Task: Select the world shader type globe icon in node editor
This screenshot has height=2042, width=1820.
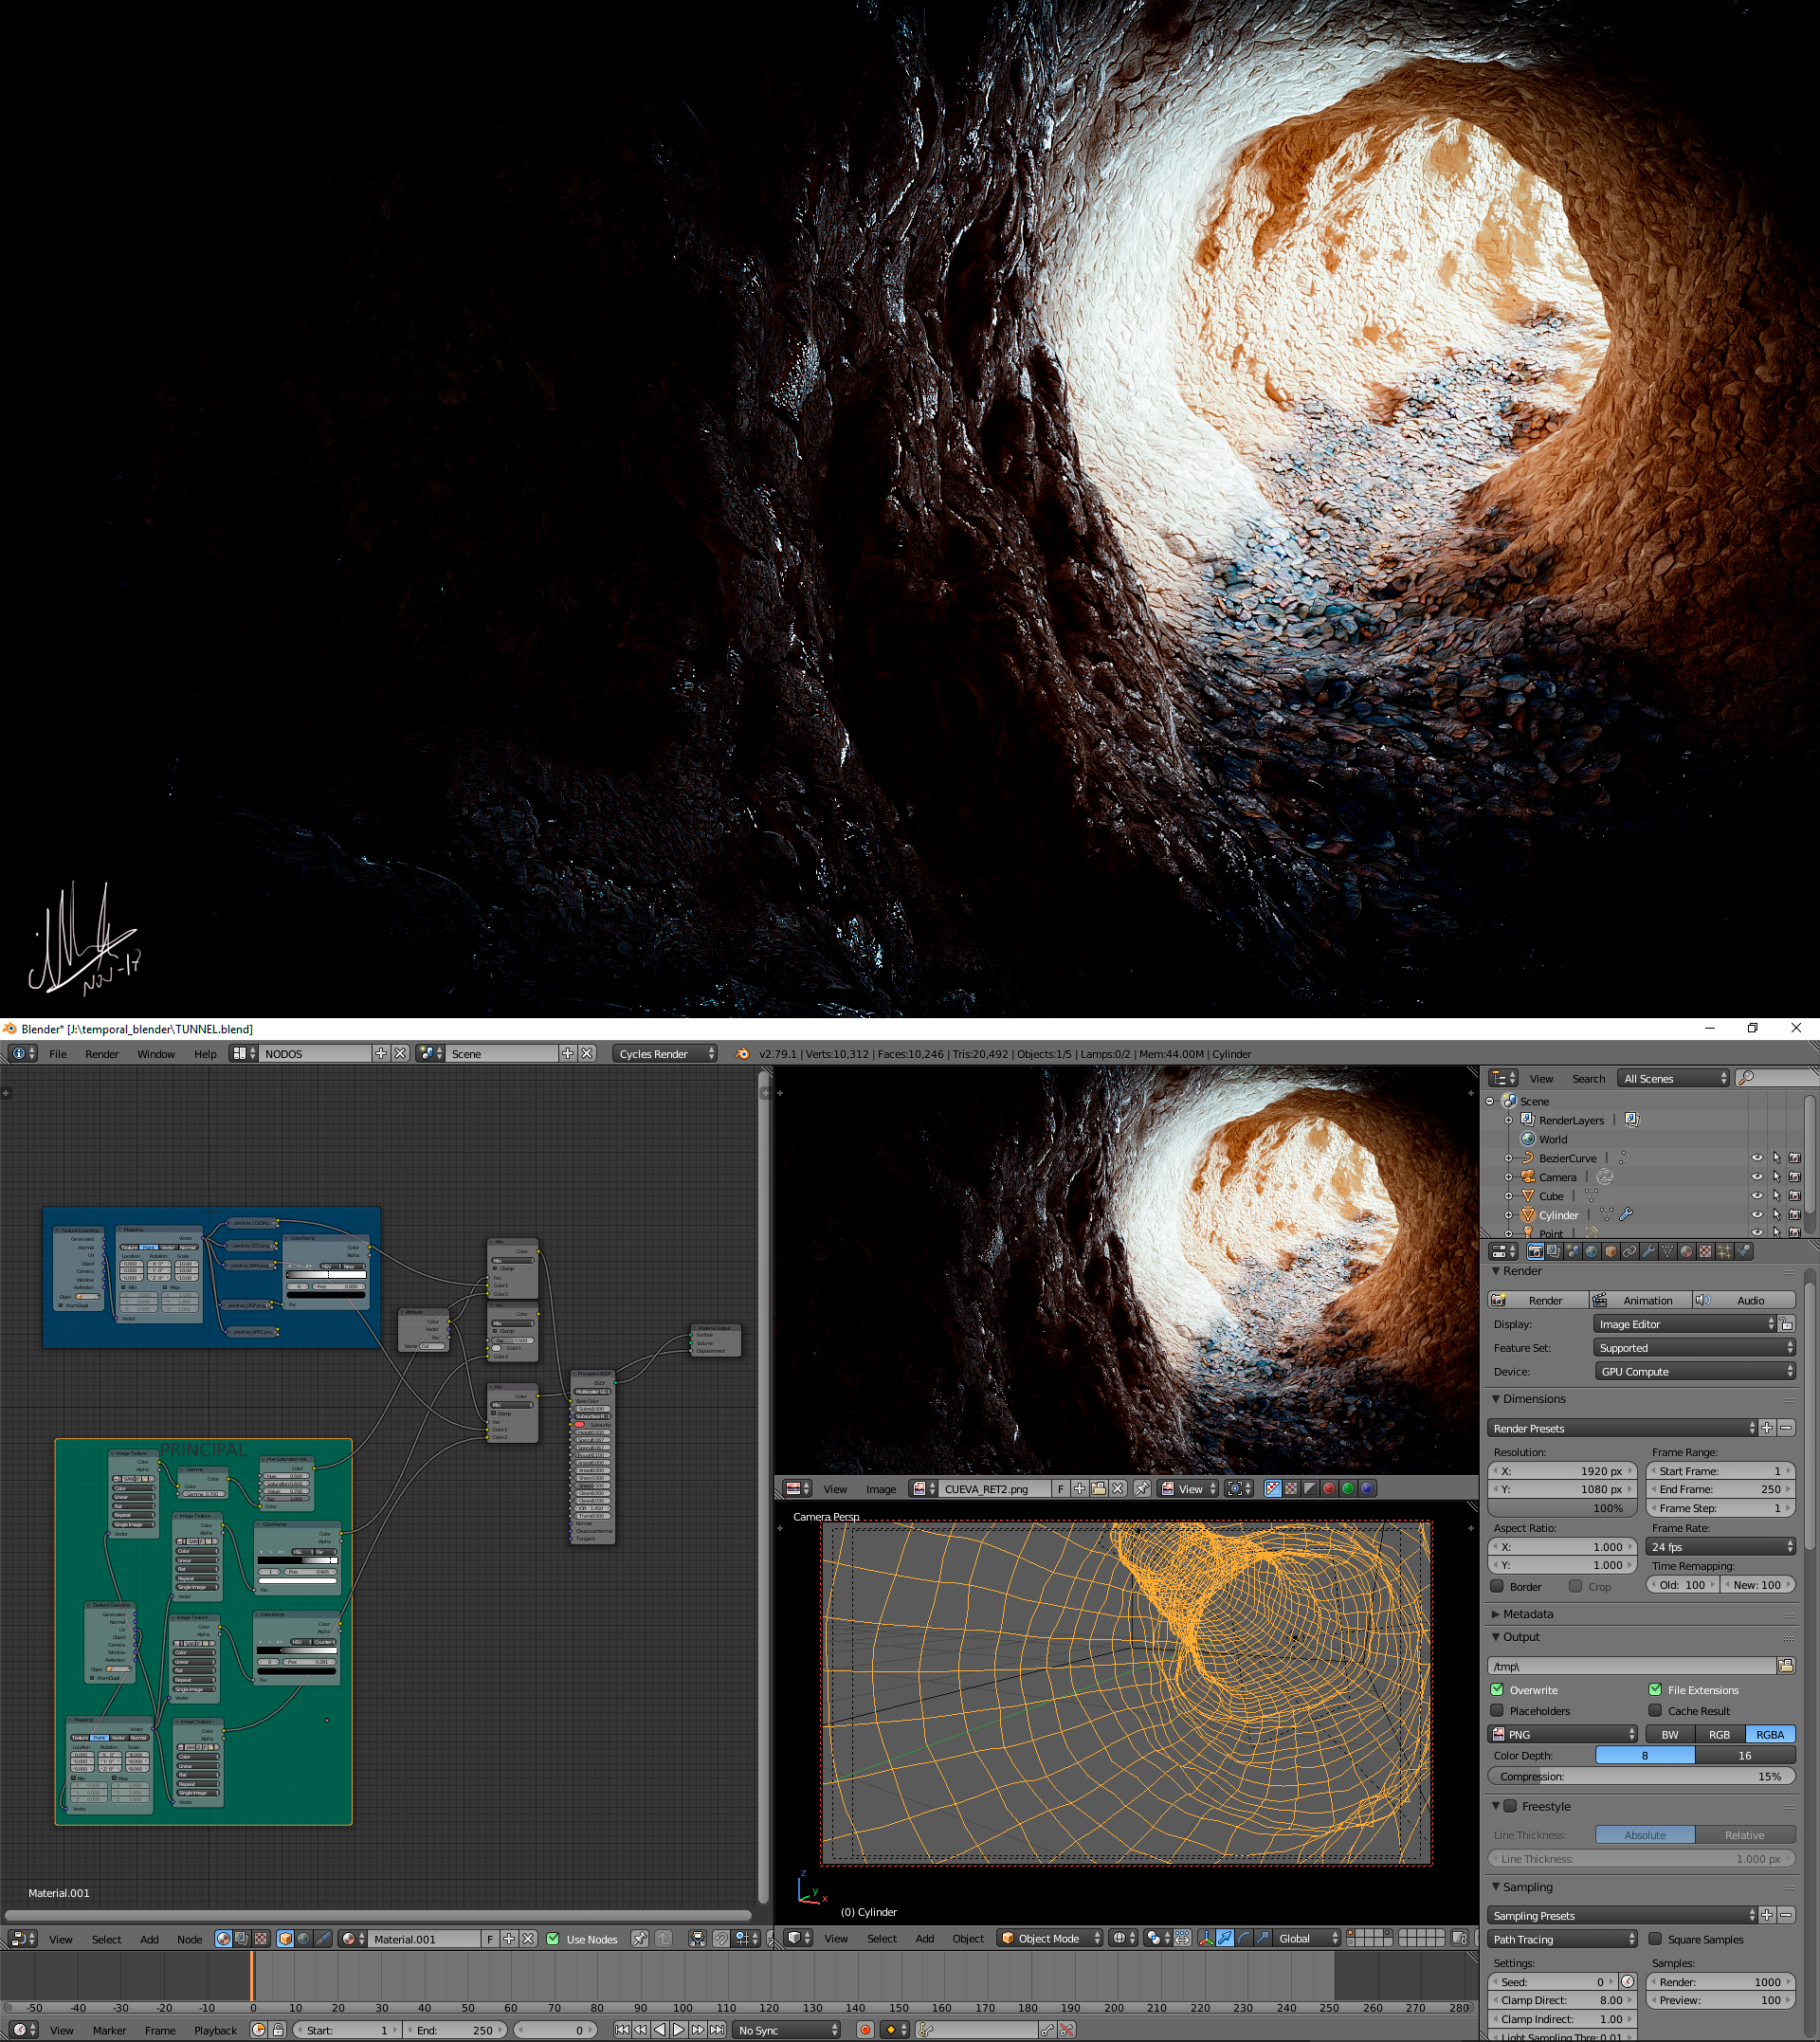Action: pos(304,1938)
